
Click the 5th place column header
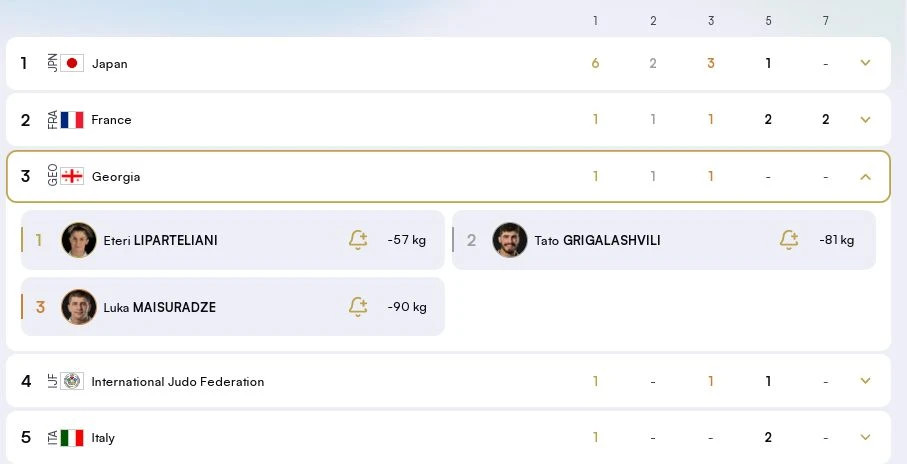click(768, 20)
